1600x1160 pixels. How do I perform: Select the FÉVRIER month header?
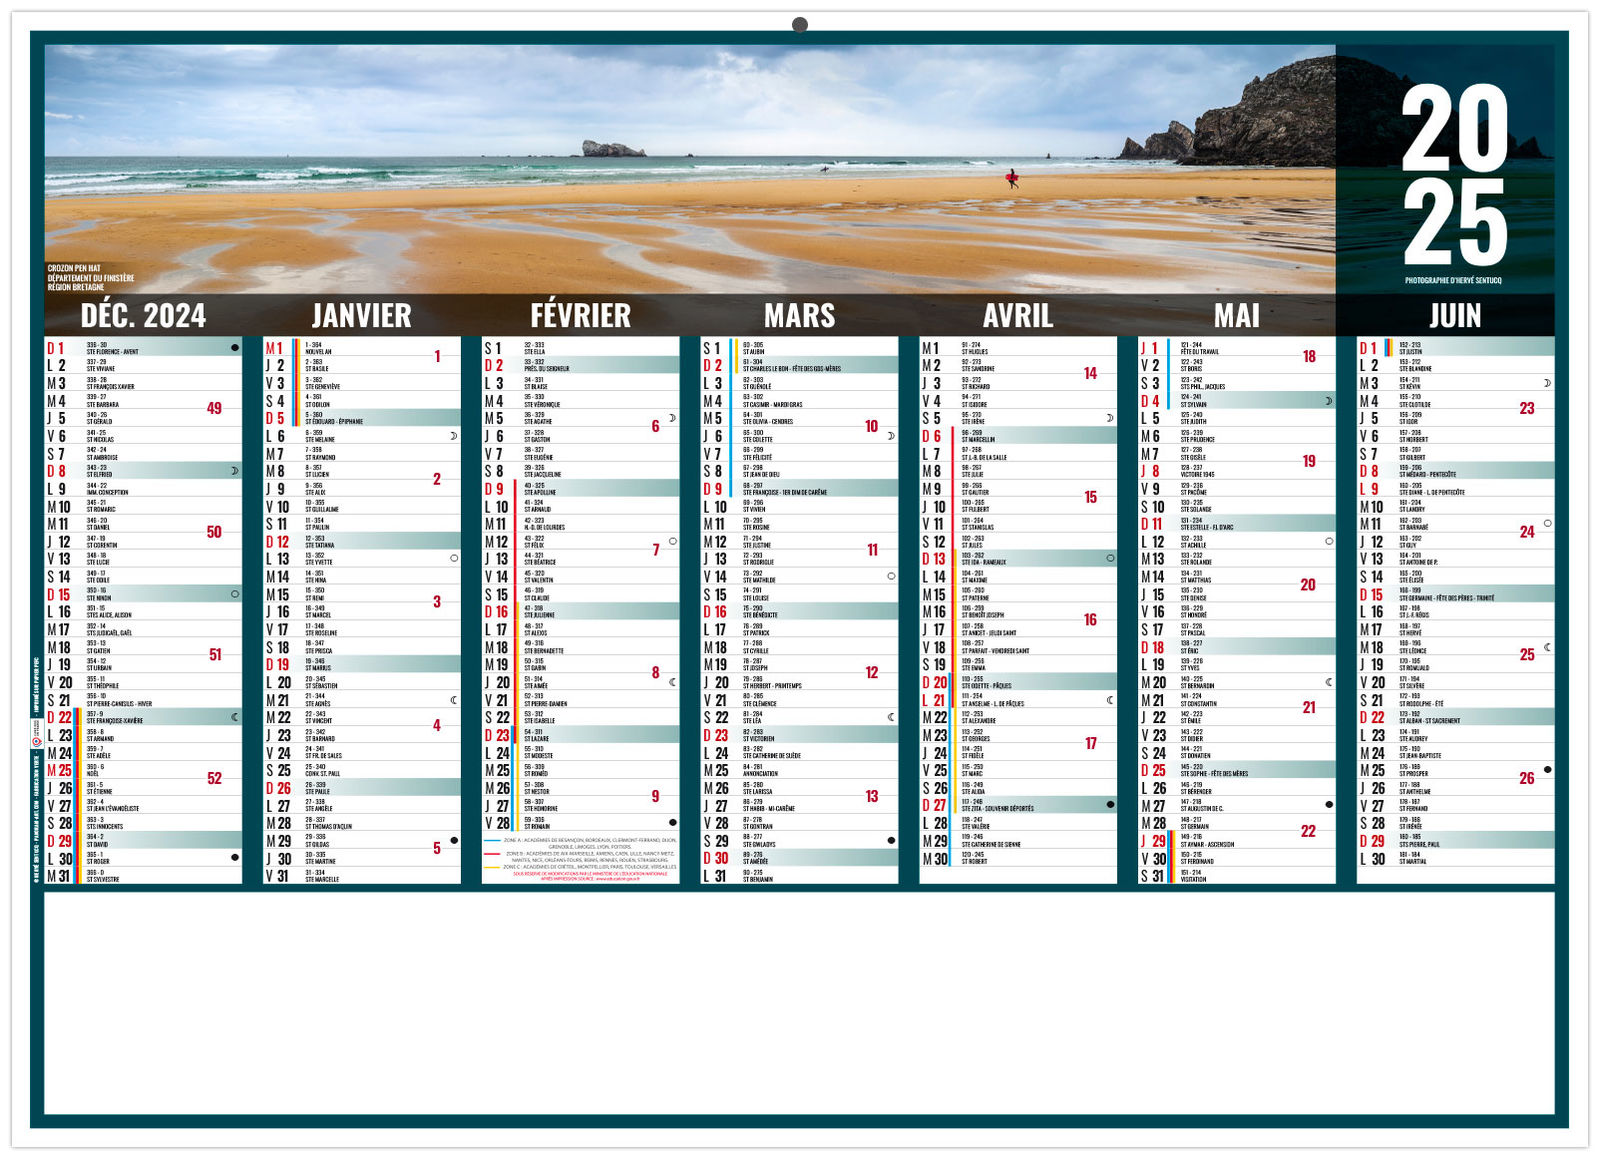click(580, 316)
